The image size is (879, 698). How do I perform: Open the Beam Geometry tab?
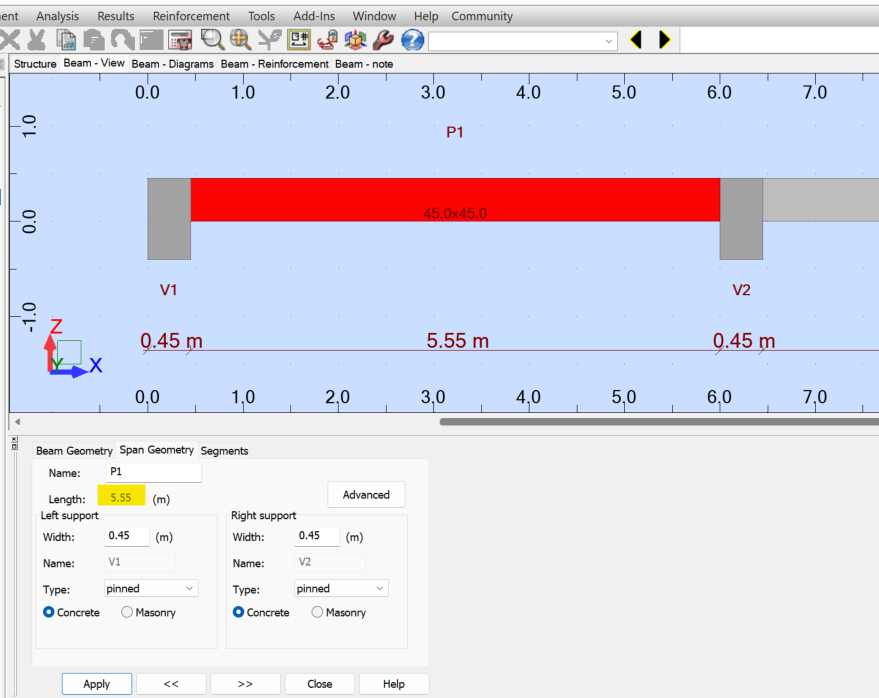[x=74, y=451]
